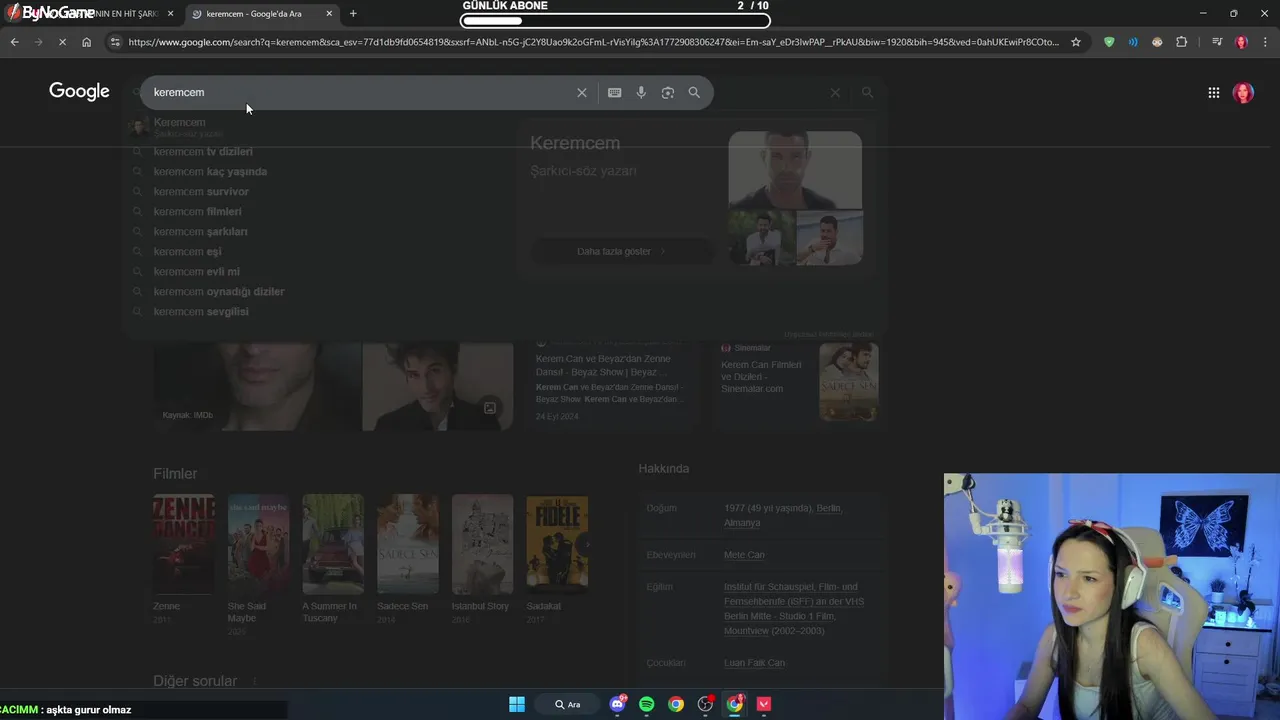Choose the suggestion keremcem eşi
Screen dimensions: 1280x720
tap(187, 252)
